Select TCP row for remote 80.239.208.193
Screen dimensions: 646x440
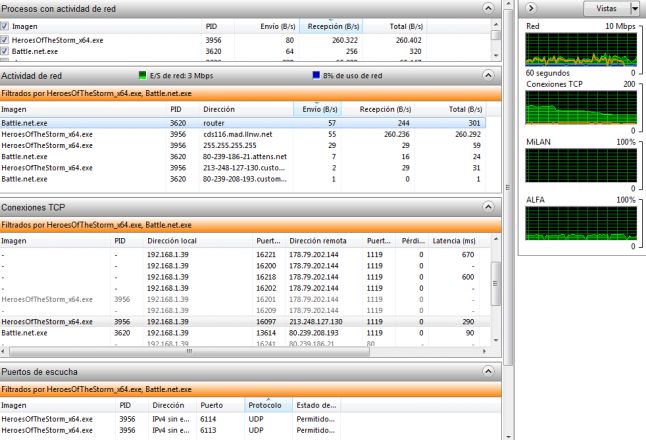click(x=245, y=332)
